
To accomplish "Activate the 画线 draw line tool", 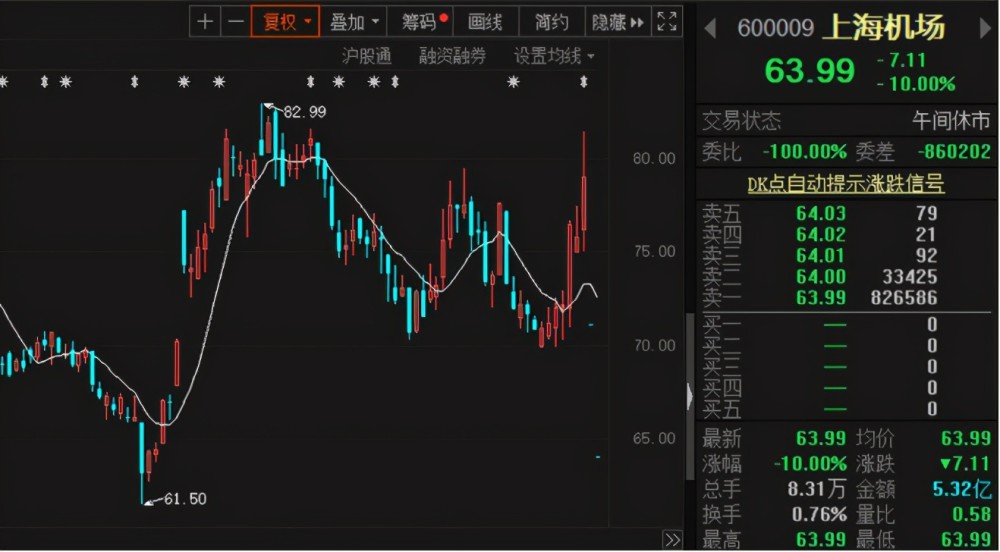I will pyautogui.click(x=485, y=22).
